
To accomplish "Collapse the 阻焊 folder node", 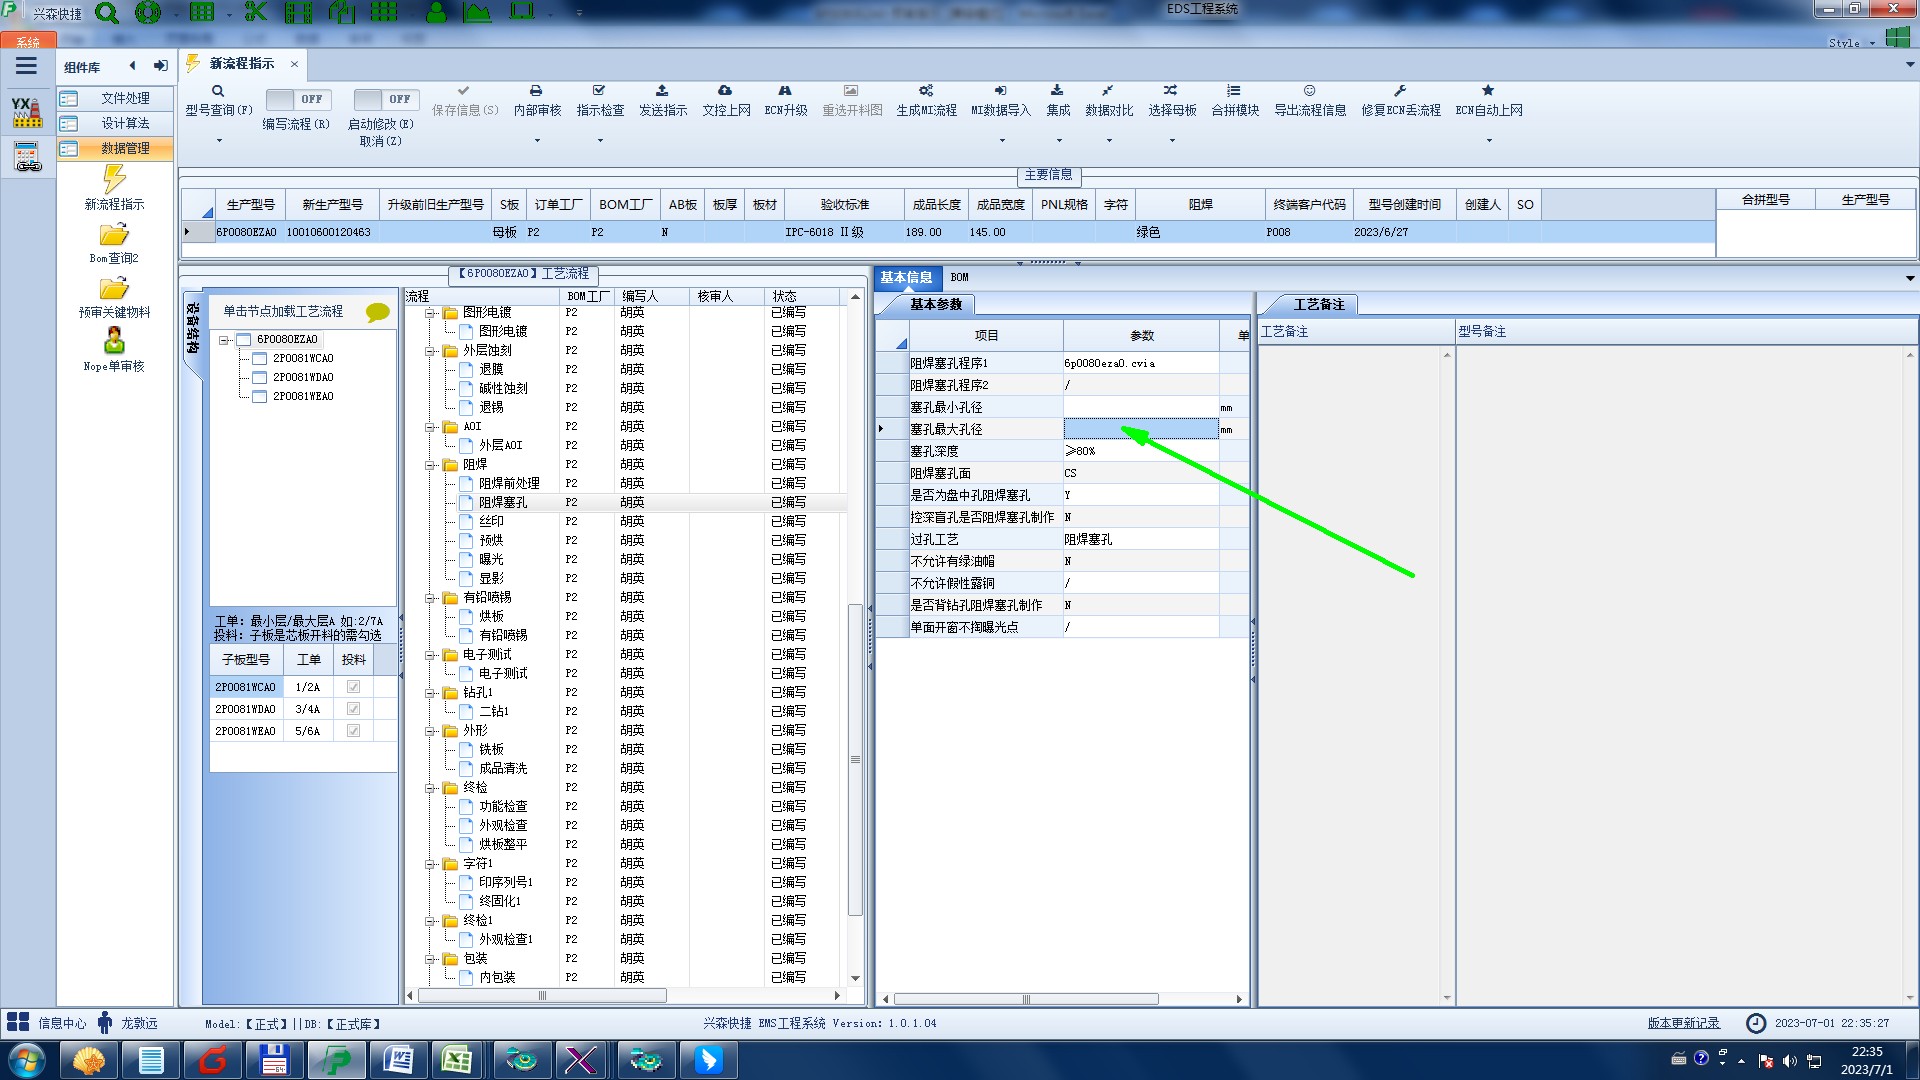I will coord(430,465).
